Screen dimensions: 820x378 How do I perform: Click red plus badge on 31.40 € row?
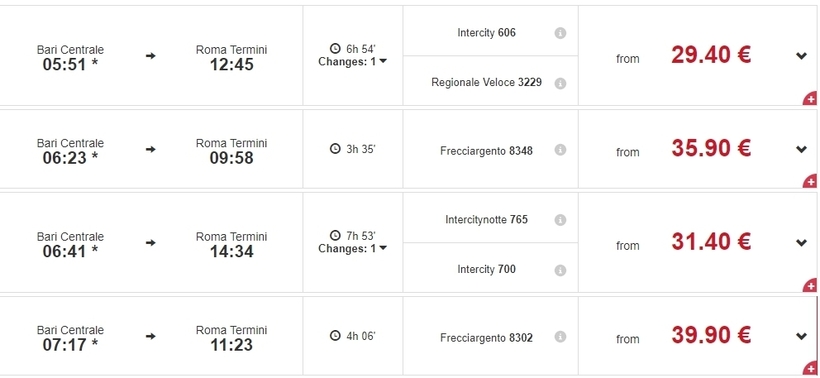pyautogui.click(x=811, y=285)
